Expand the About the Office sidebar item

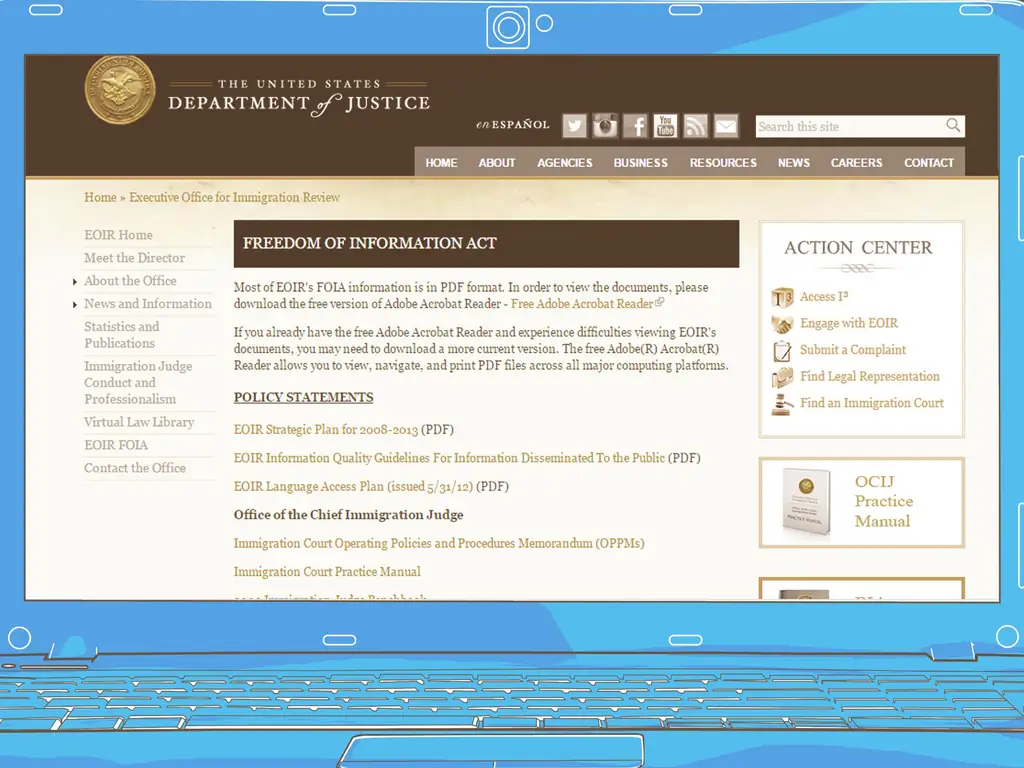coord(130,281)
